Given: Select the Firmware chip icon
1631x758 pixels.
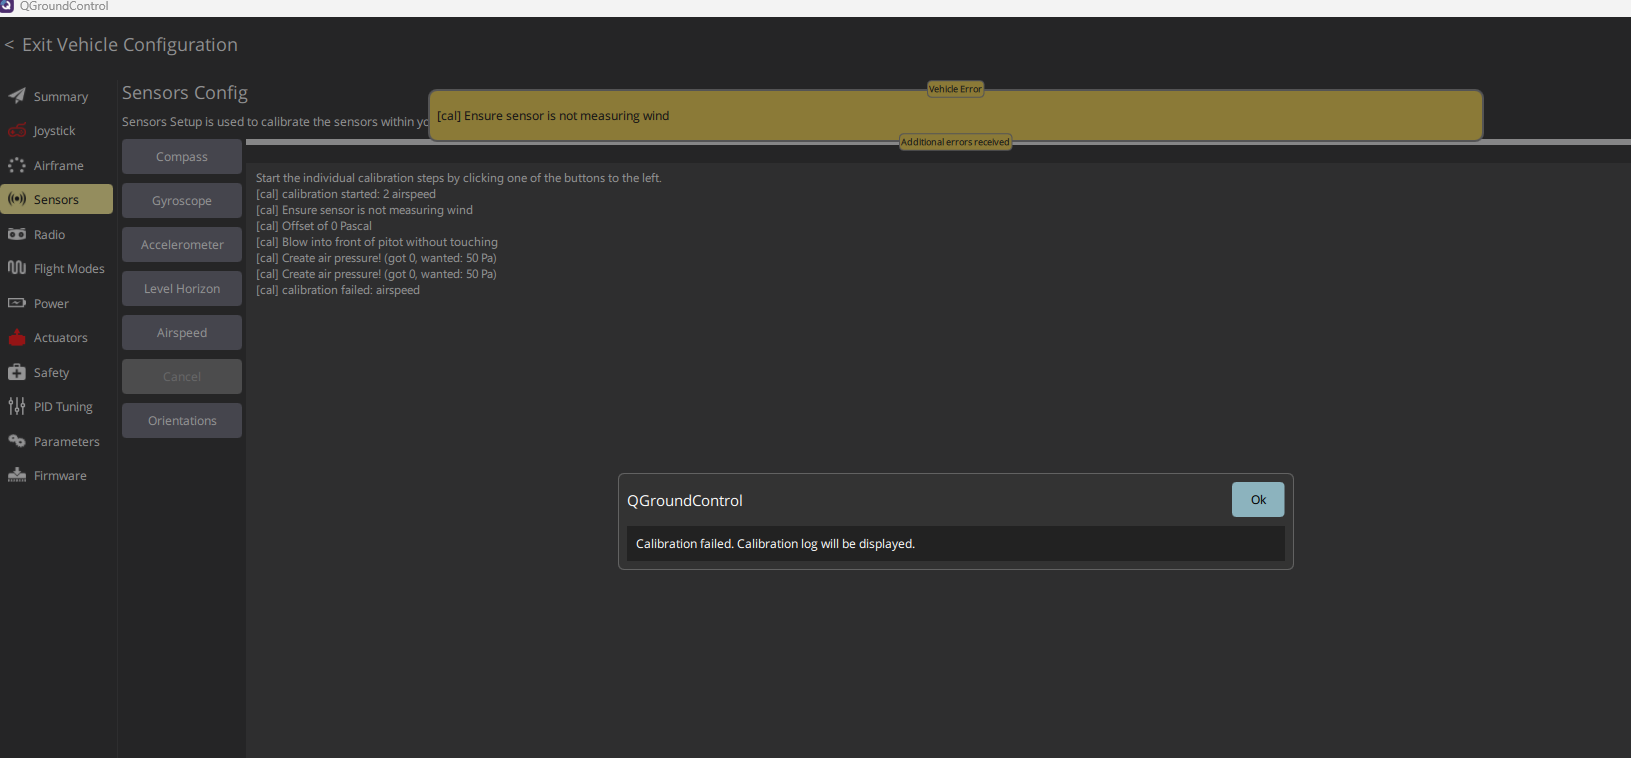Looking at the screenshot, I should 17,475.
